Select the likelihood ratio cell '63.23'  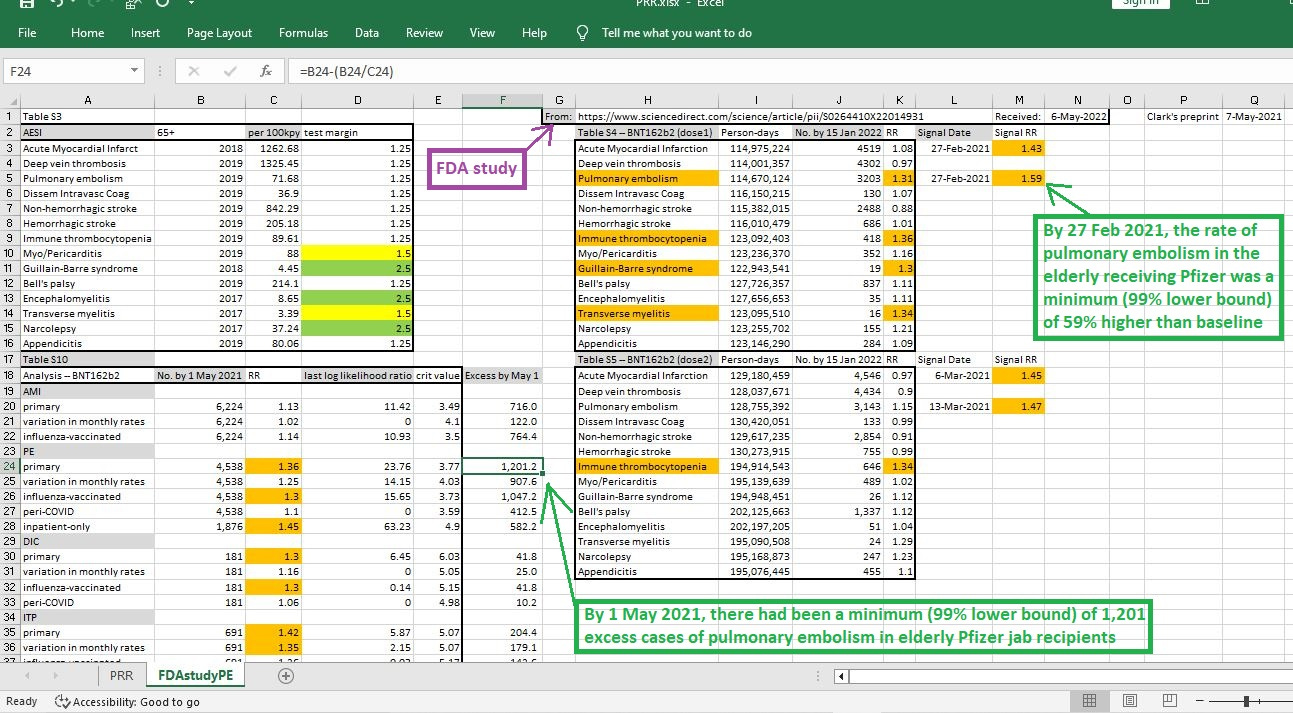(357, 527)
